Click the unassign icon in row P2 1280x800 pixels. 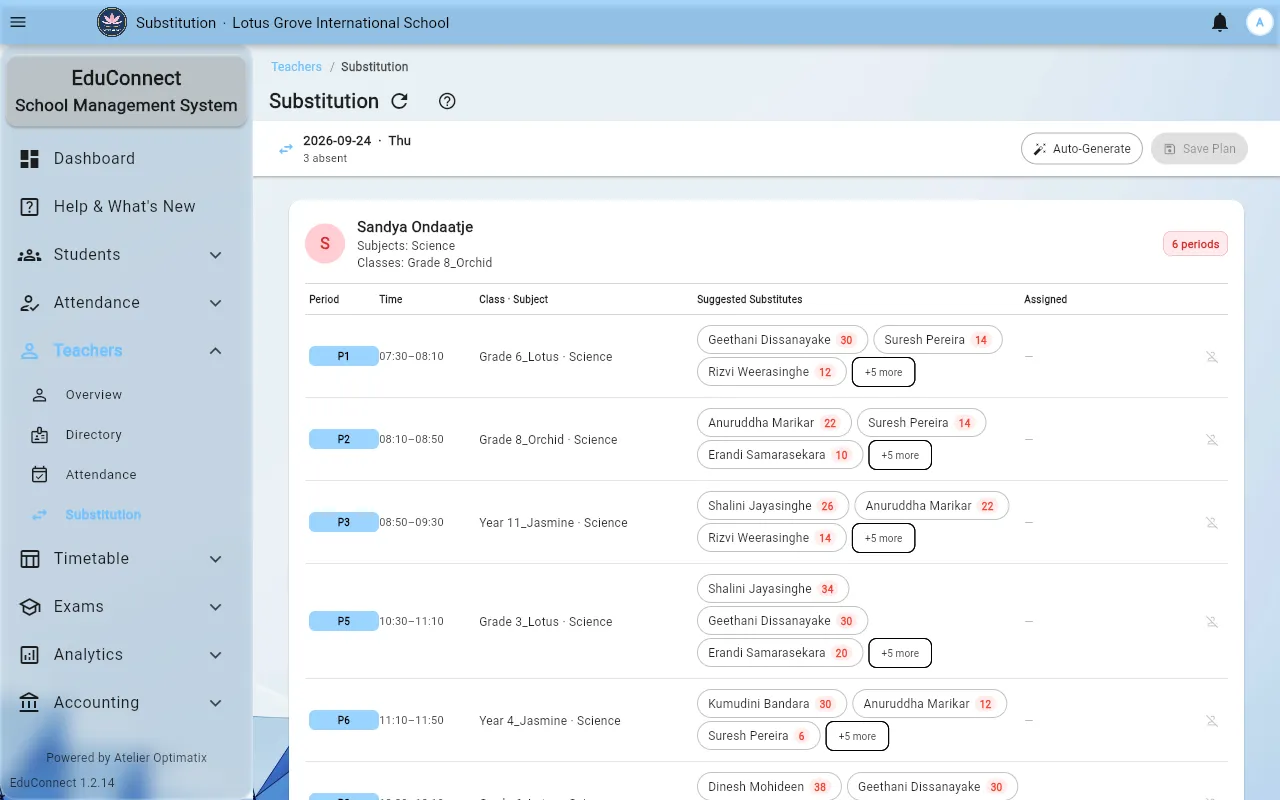click(1212, 439)
